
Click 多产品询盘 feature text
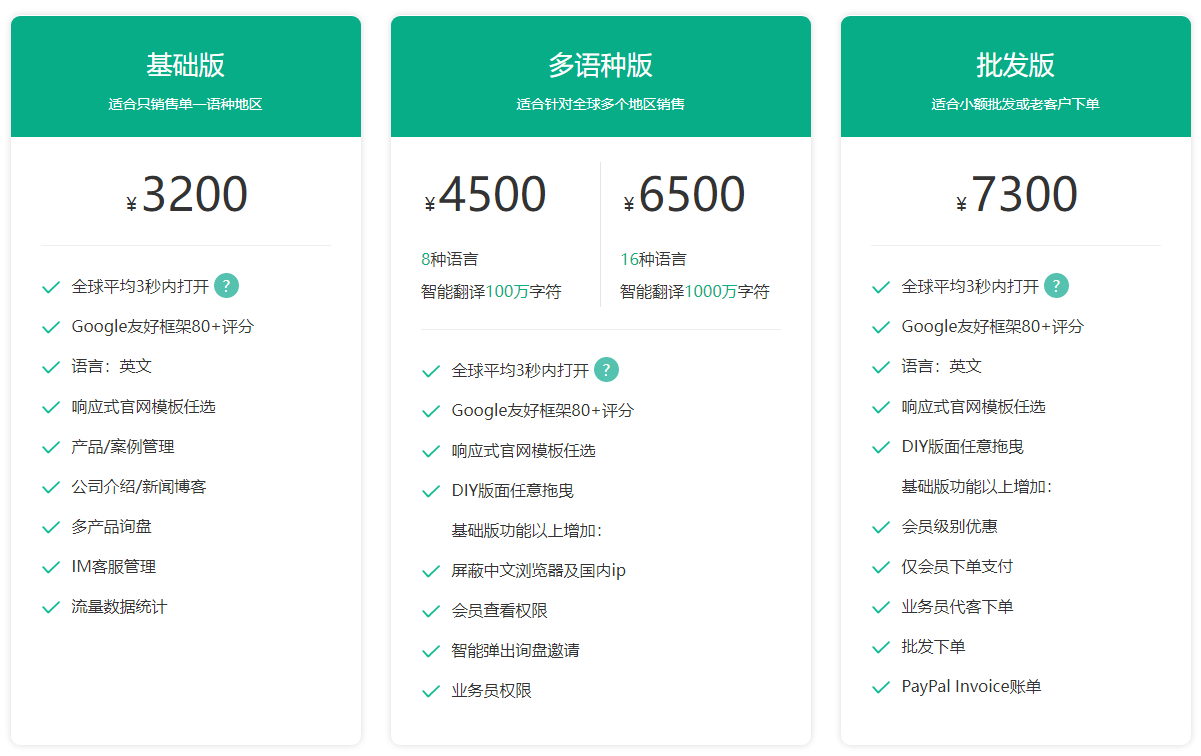(112, 527)
